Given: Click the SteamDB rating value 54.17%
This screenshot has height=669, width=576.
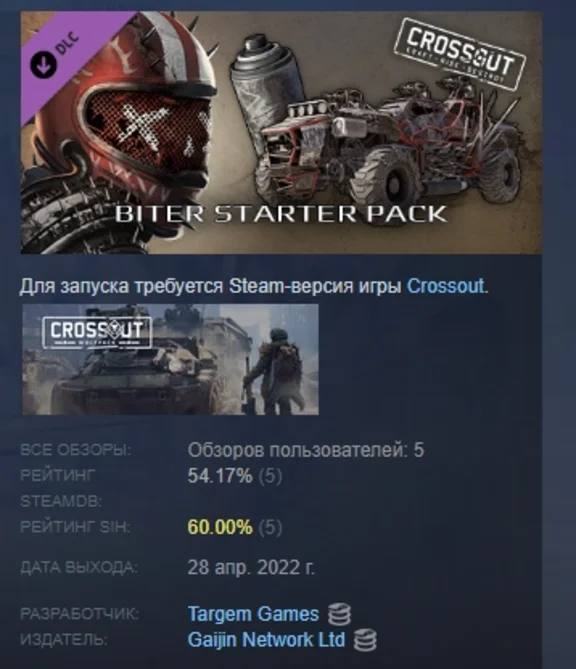Looking at the screenshot, I should tap(220, 476).
